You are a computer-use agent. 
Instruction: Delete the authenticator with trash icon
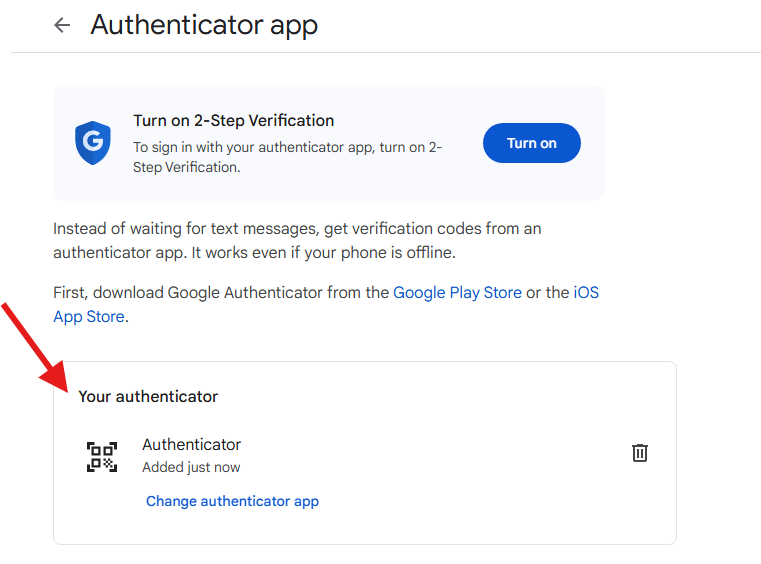tap(640, 453)
